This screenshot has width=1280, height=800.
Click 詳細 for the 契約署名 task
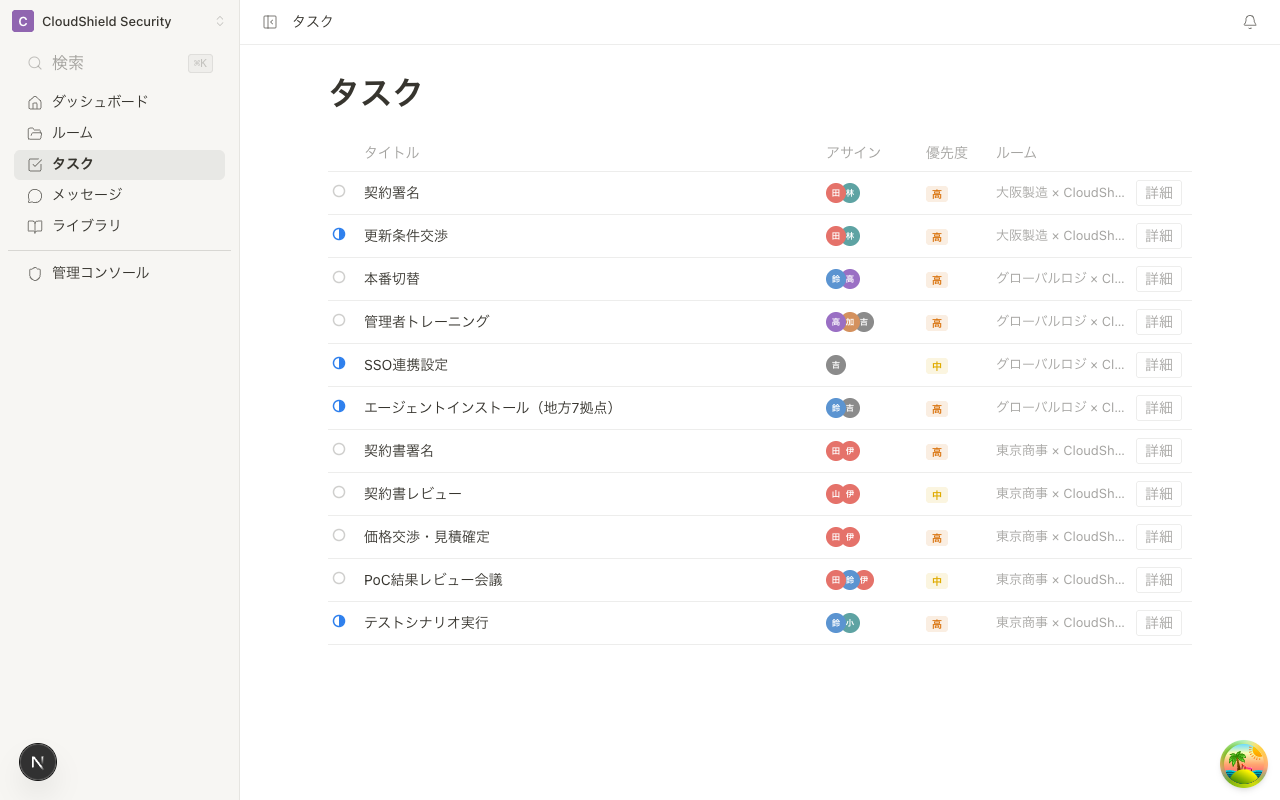1158,192
